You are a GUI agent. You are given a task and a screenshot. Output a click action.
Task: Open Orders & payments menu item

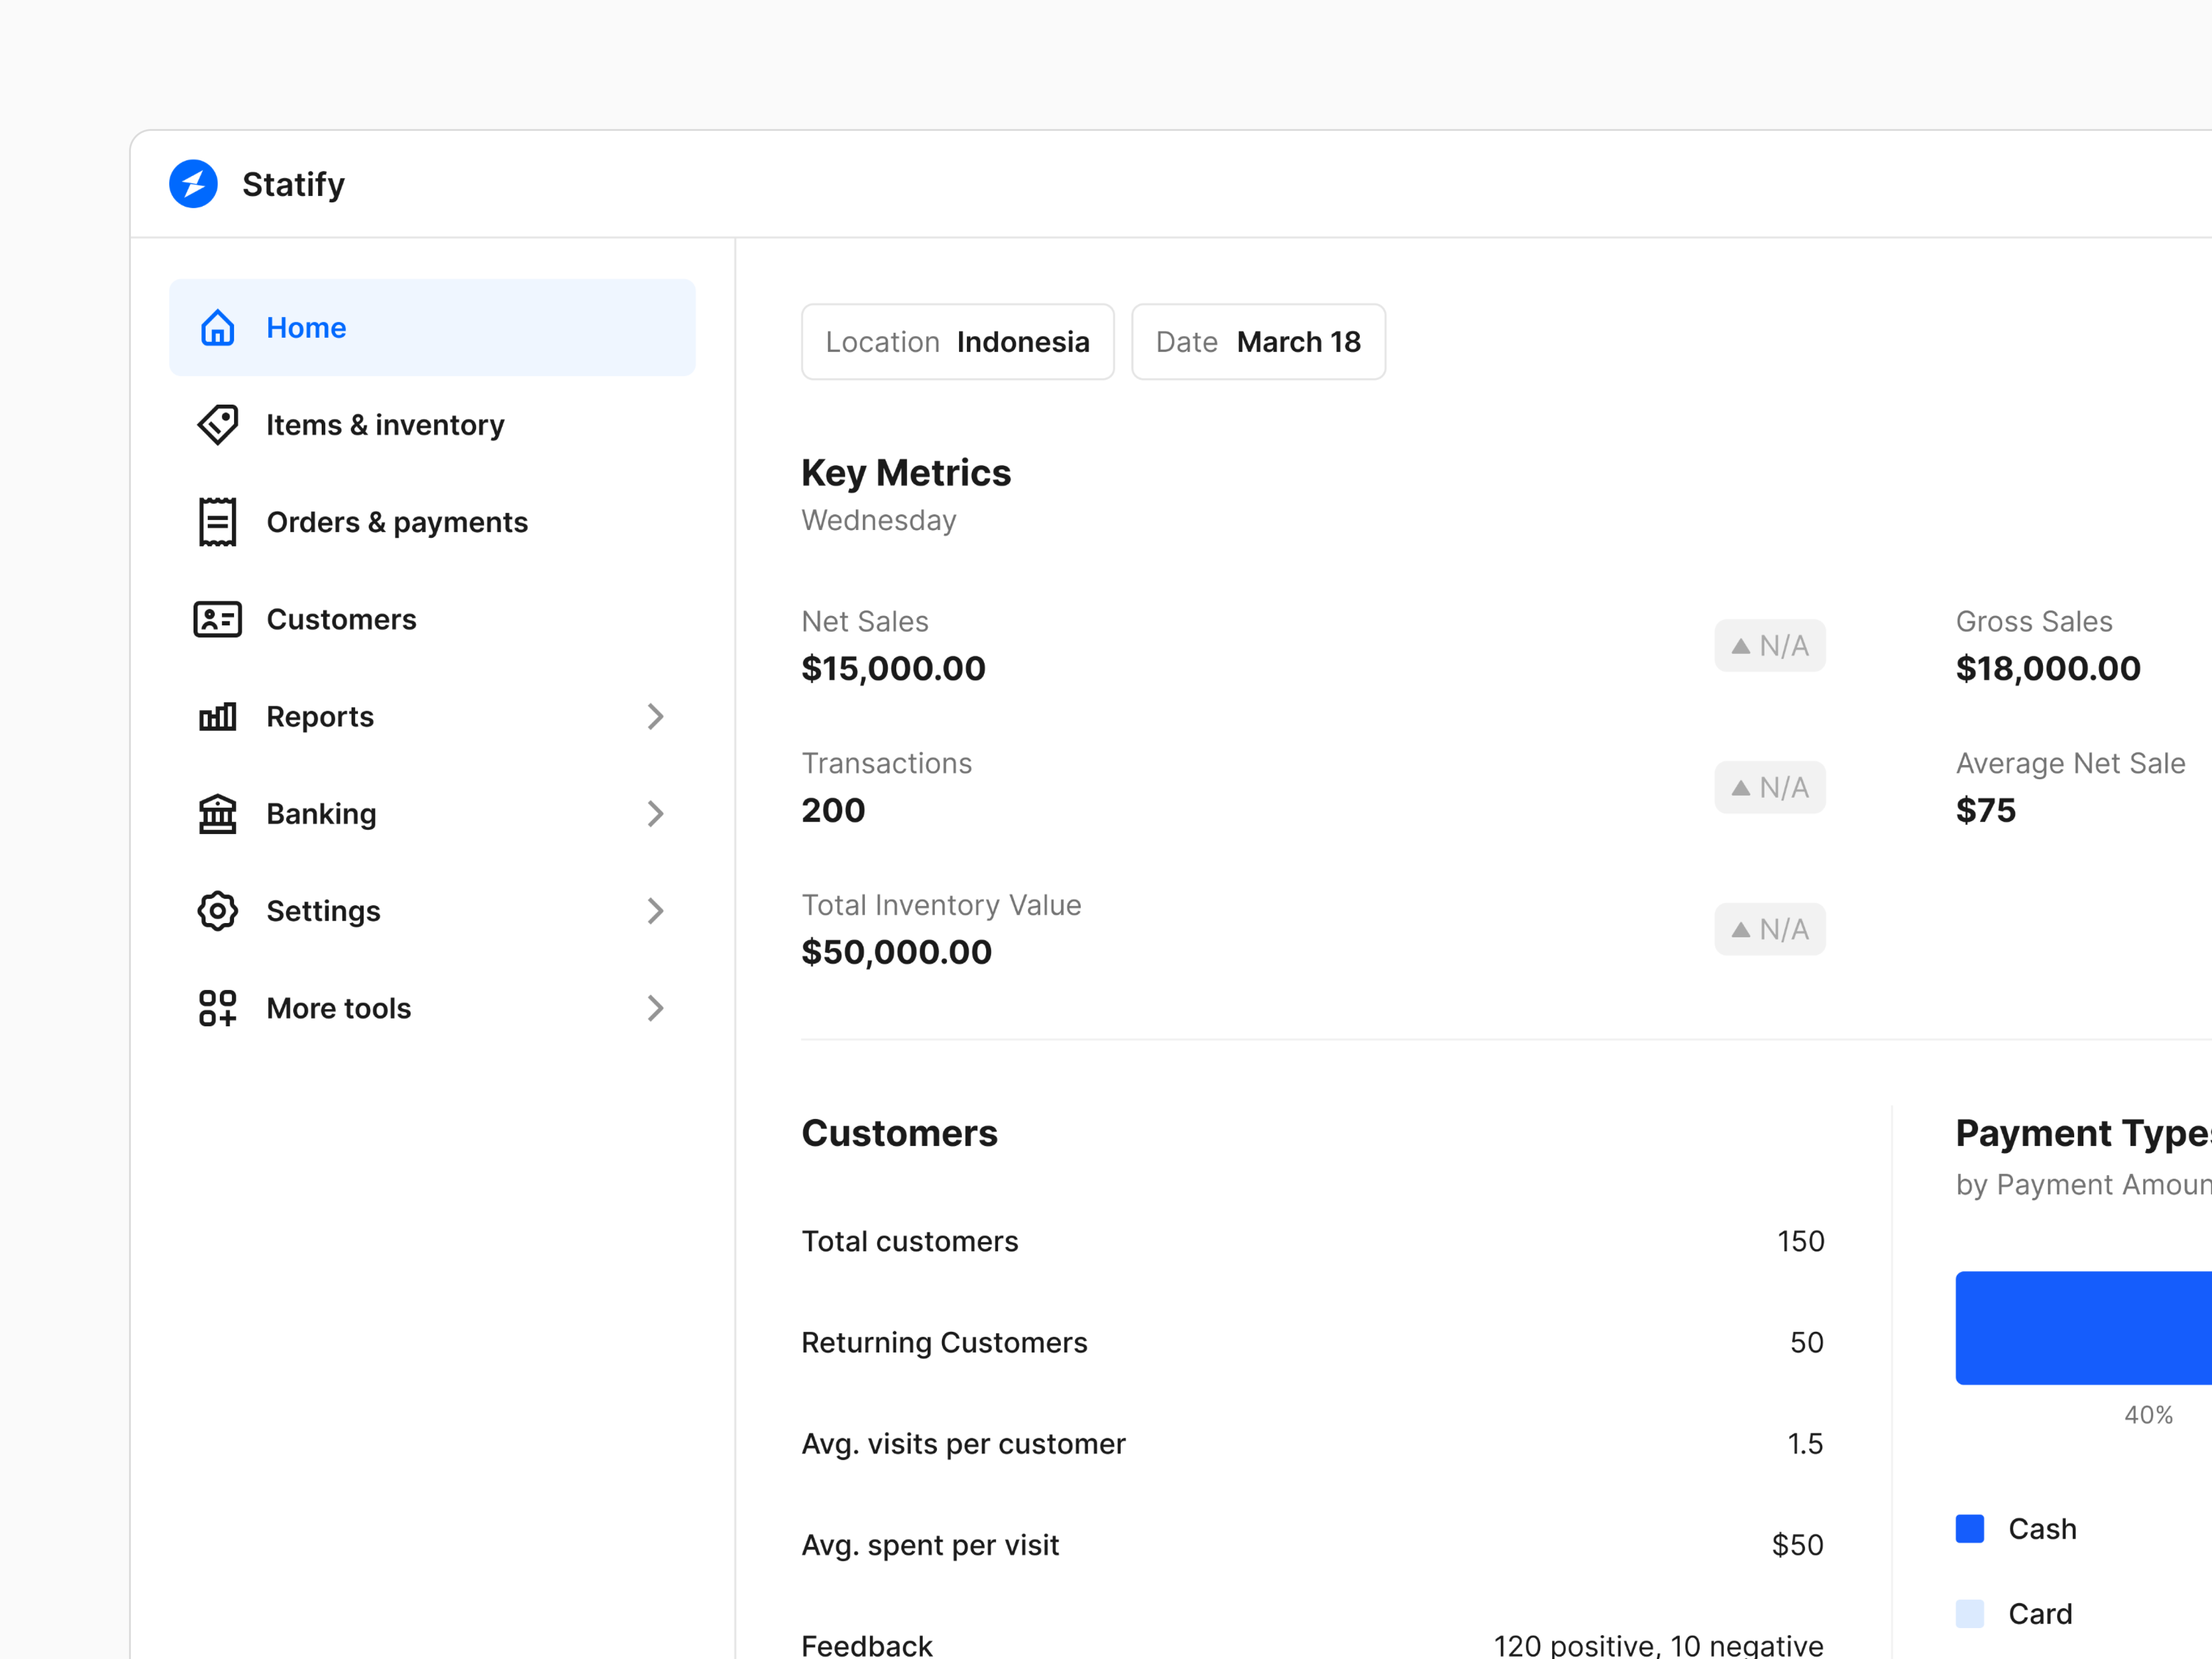tap(432, 522)
